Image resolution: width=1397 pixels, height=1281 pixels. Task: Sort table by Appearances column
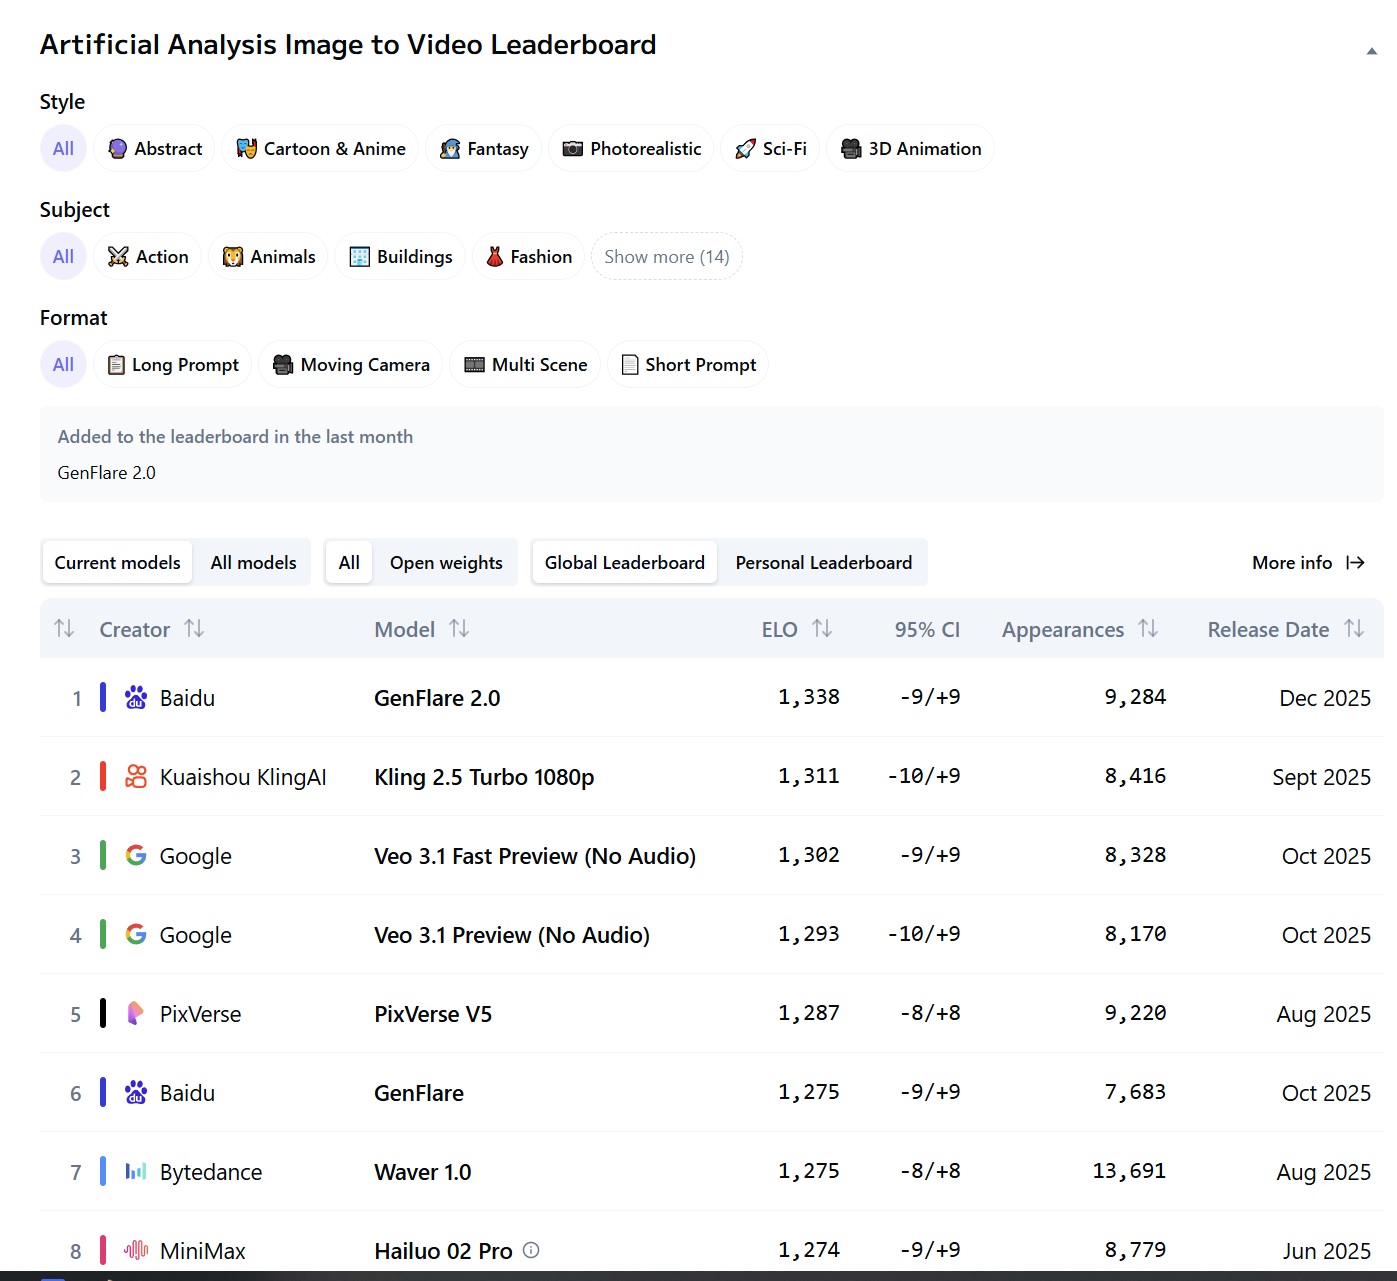[x=1148, y=628]
